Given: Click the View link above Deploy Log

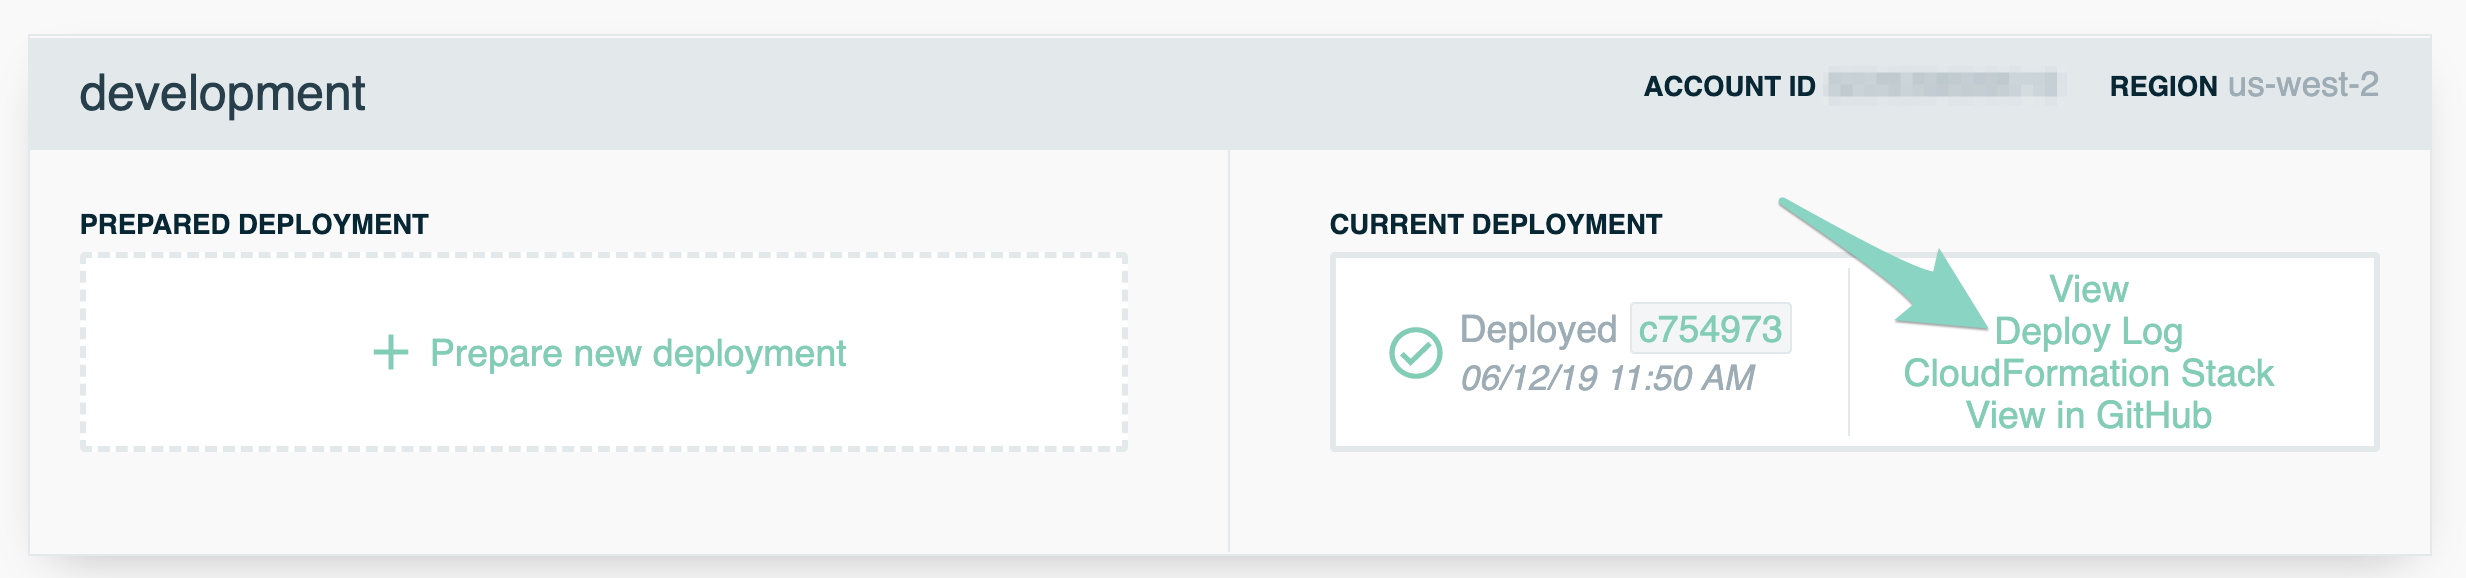Looking at the screenshot, I should (2089, 289).
